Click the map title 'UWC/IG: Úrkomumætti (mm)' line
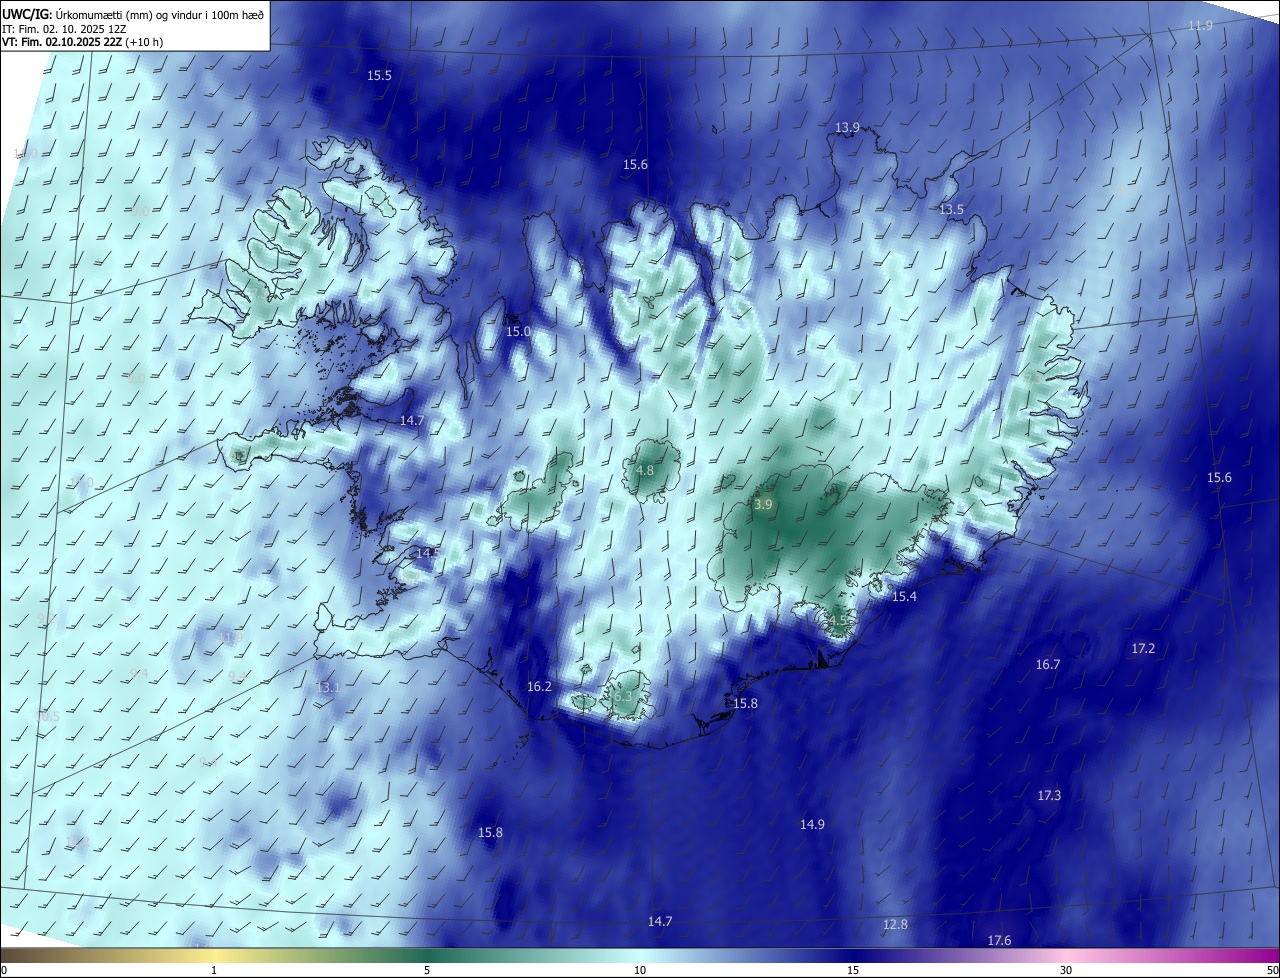Image resolution: width=1280 pixels, height=978 pixels. (133, 15)
